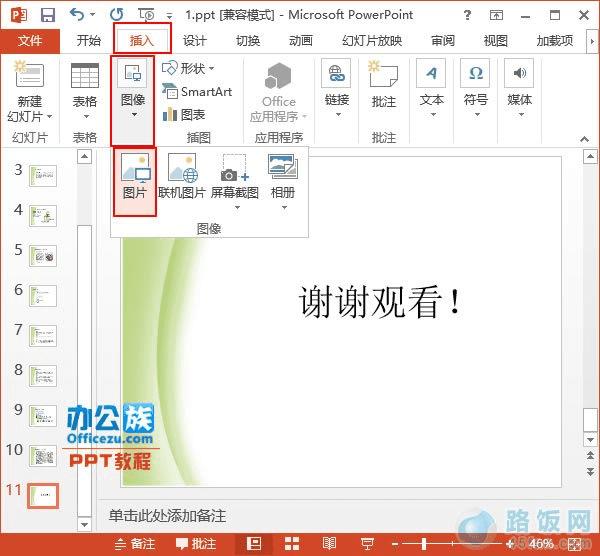Insert a new 批注 comment
600x556 pixels.
tap(383, 84)
